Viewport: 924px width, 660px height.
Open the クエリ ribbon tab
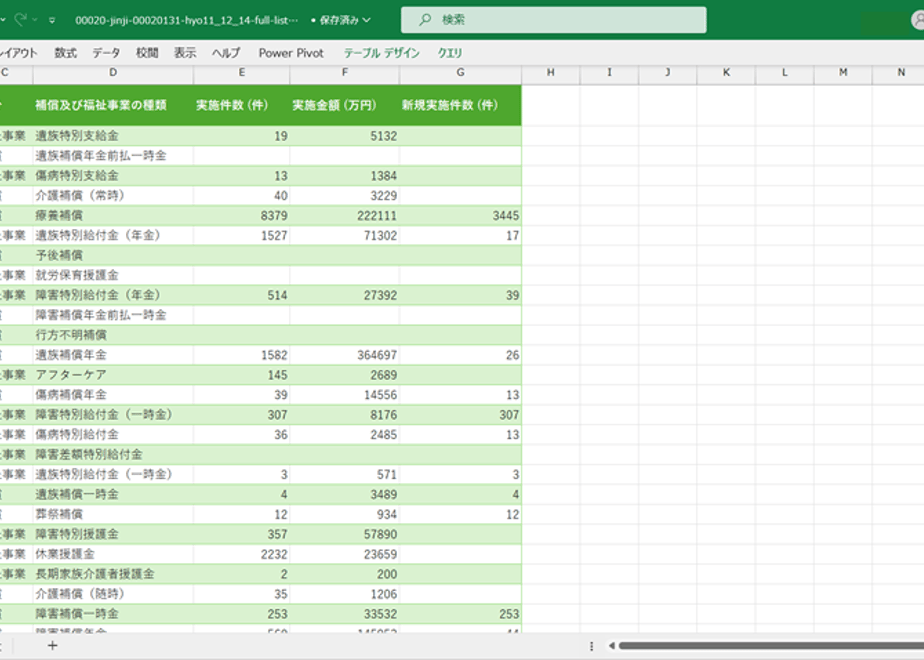point(450,53)
